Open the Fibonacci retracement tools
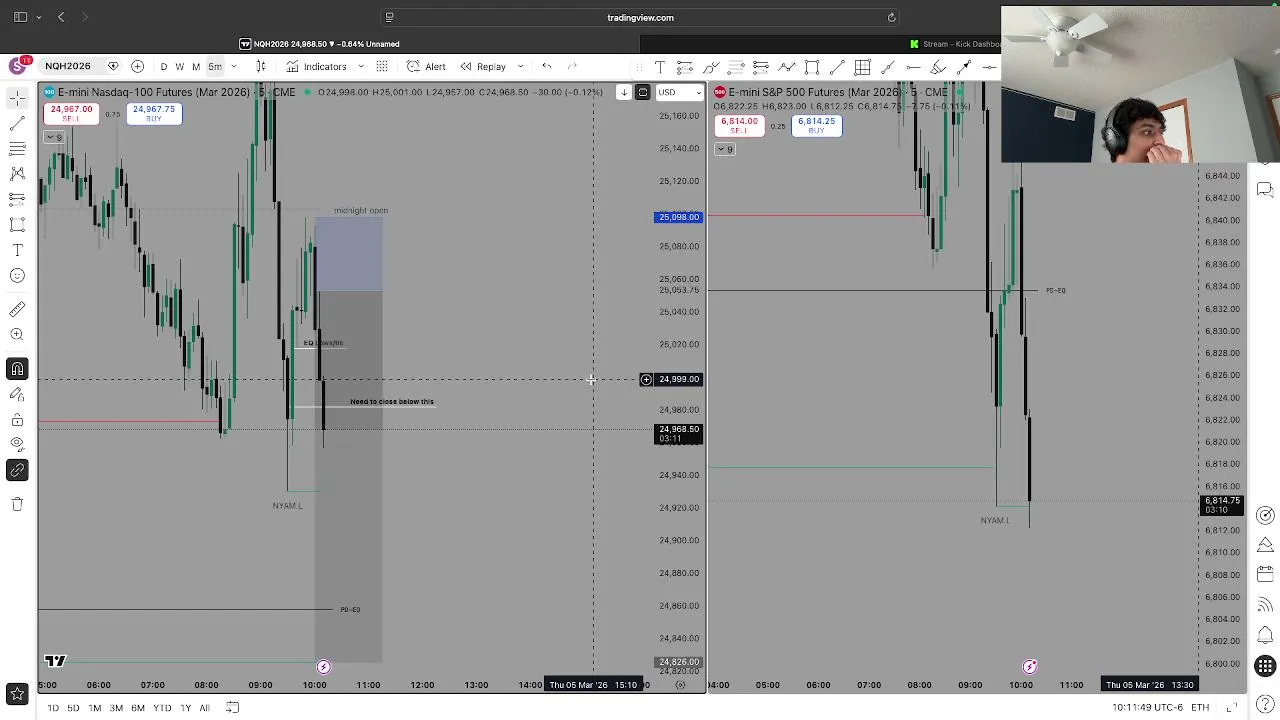Image resolution: width=1280 pixels, height=720 pixels. (17, 148)
